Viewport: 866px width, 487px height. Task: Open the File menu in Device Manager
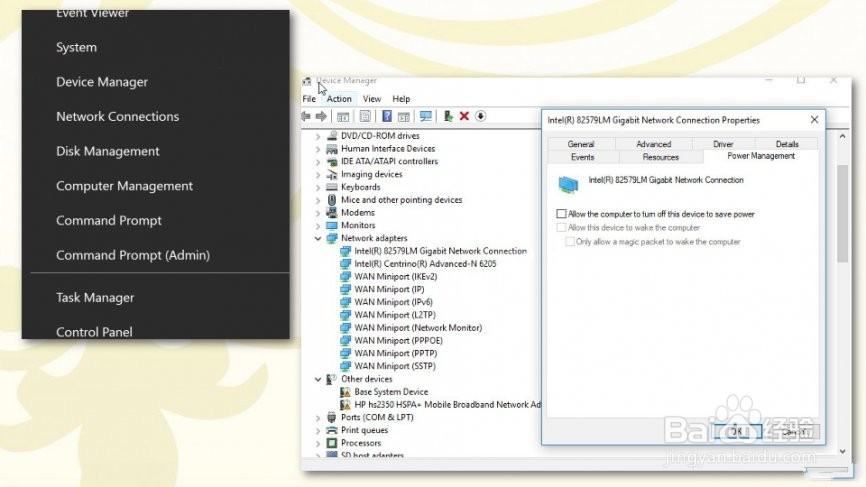pyautogui.click(x=309, y=99)
